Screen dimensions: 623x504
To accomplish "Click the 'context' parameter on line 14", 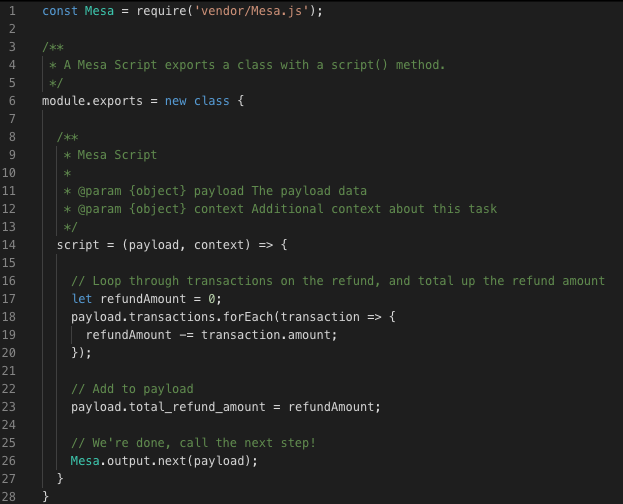I will 219,245.
